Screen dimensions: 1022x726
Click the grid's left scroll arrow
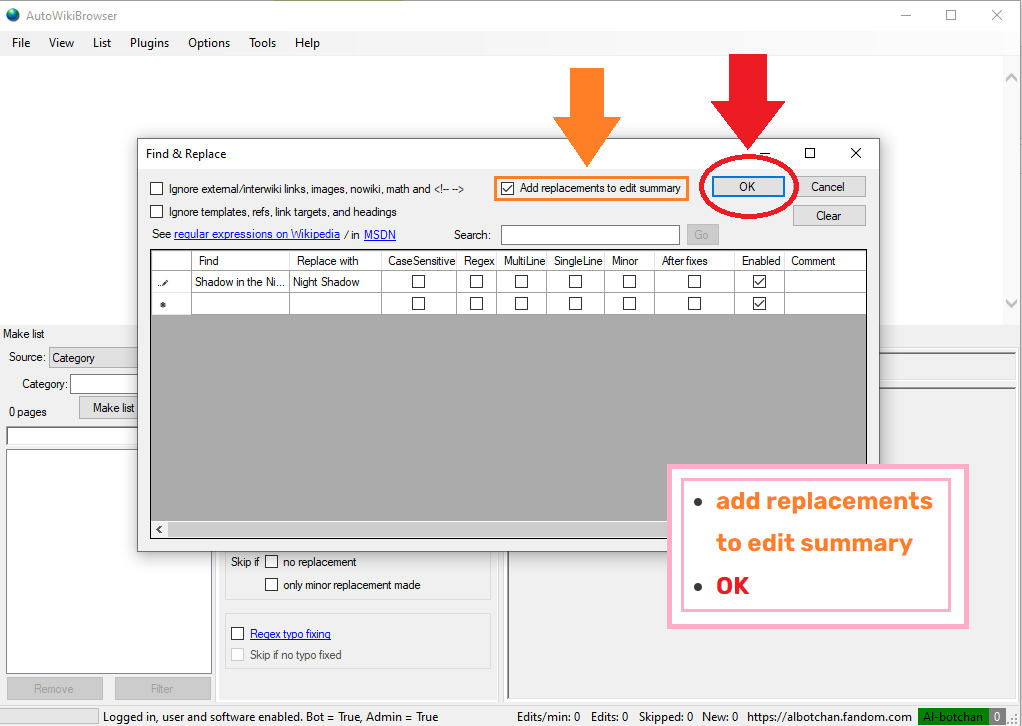tap(159, 529)
